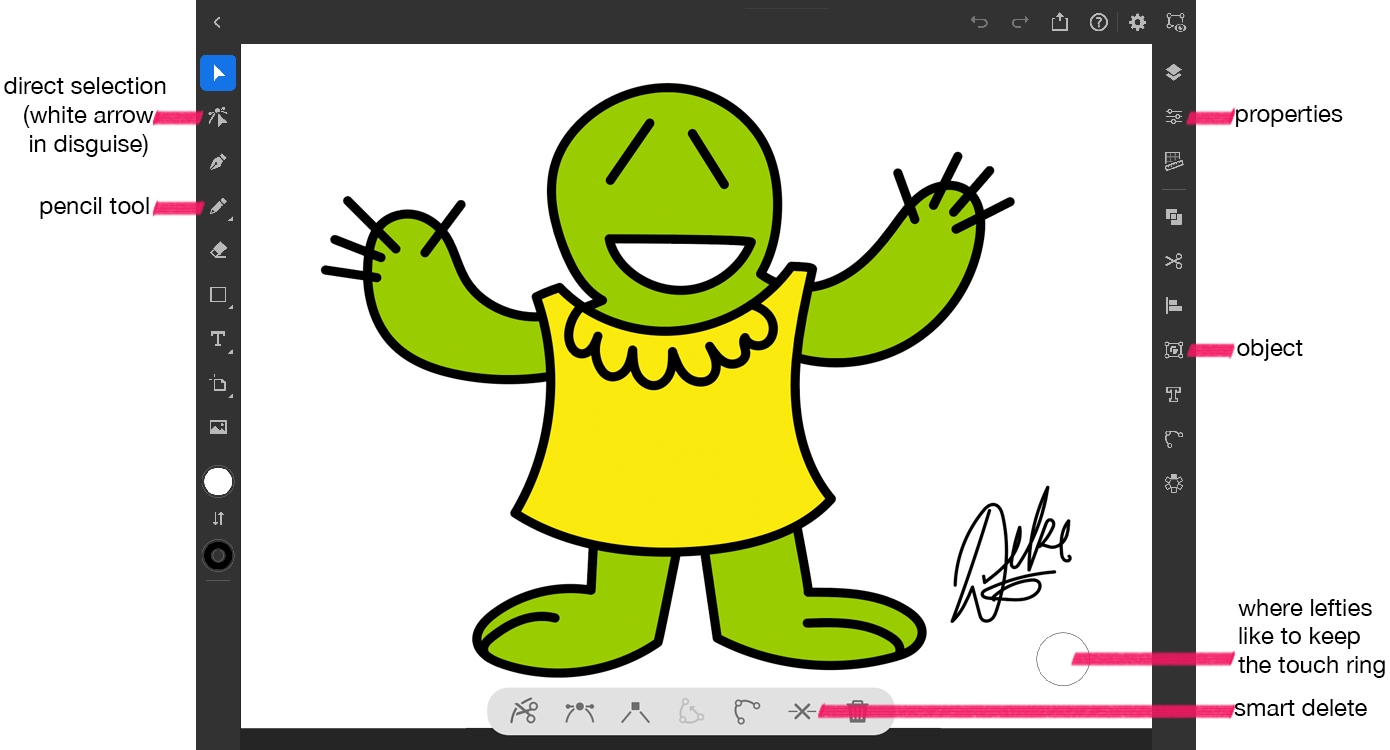Open the white fill color swatch

coord(217,481)
